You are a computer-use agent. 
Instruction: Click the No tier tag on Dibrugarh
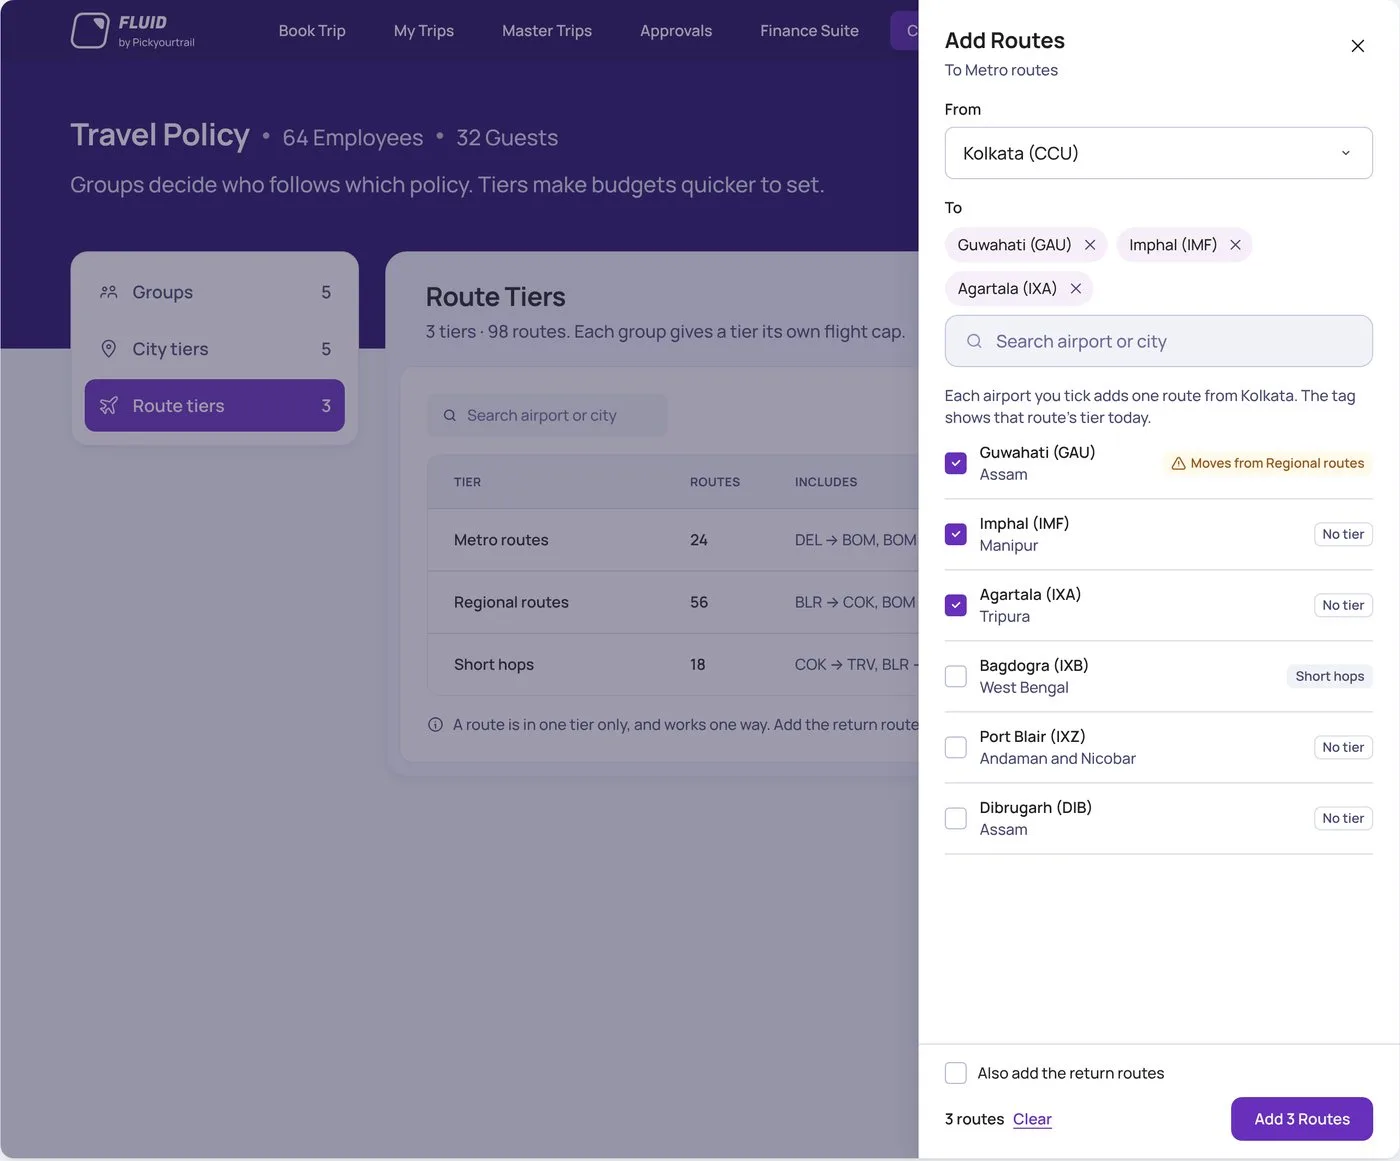(x=1343, y=819)
